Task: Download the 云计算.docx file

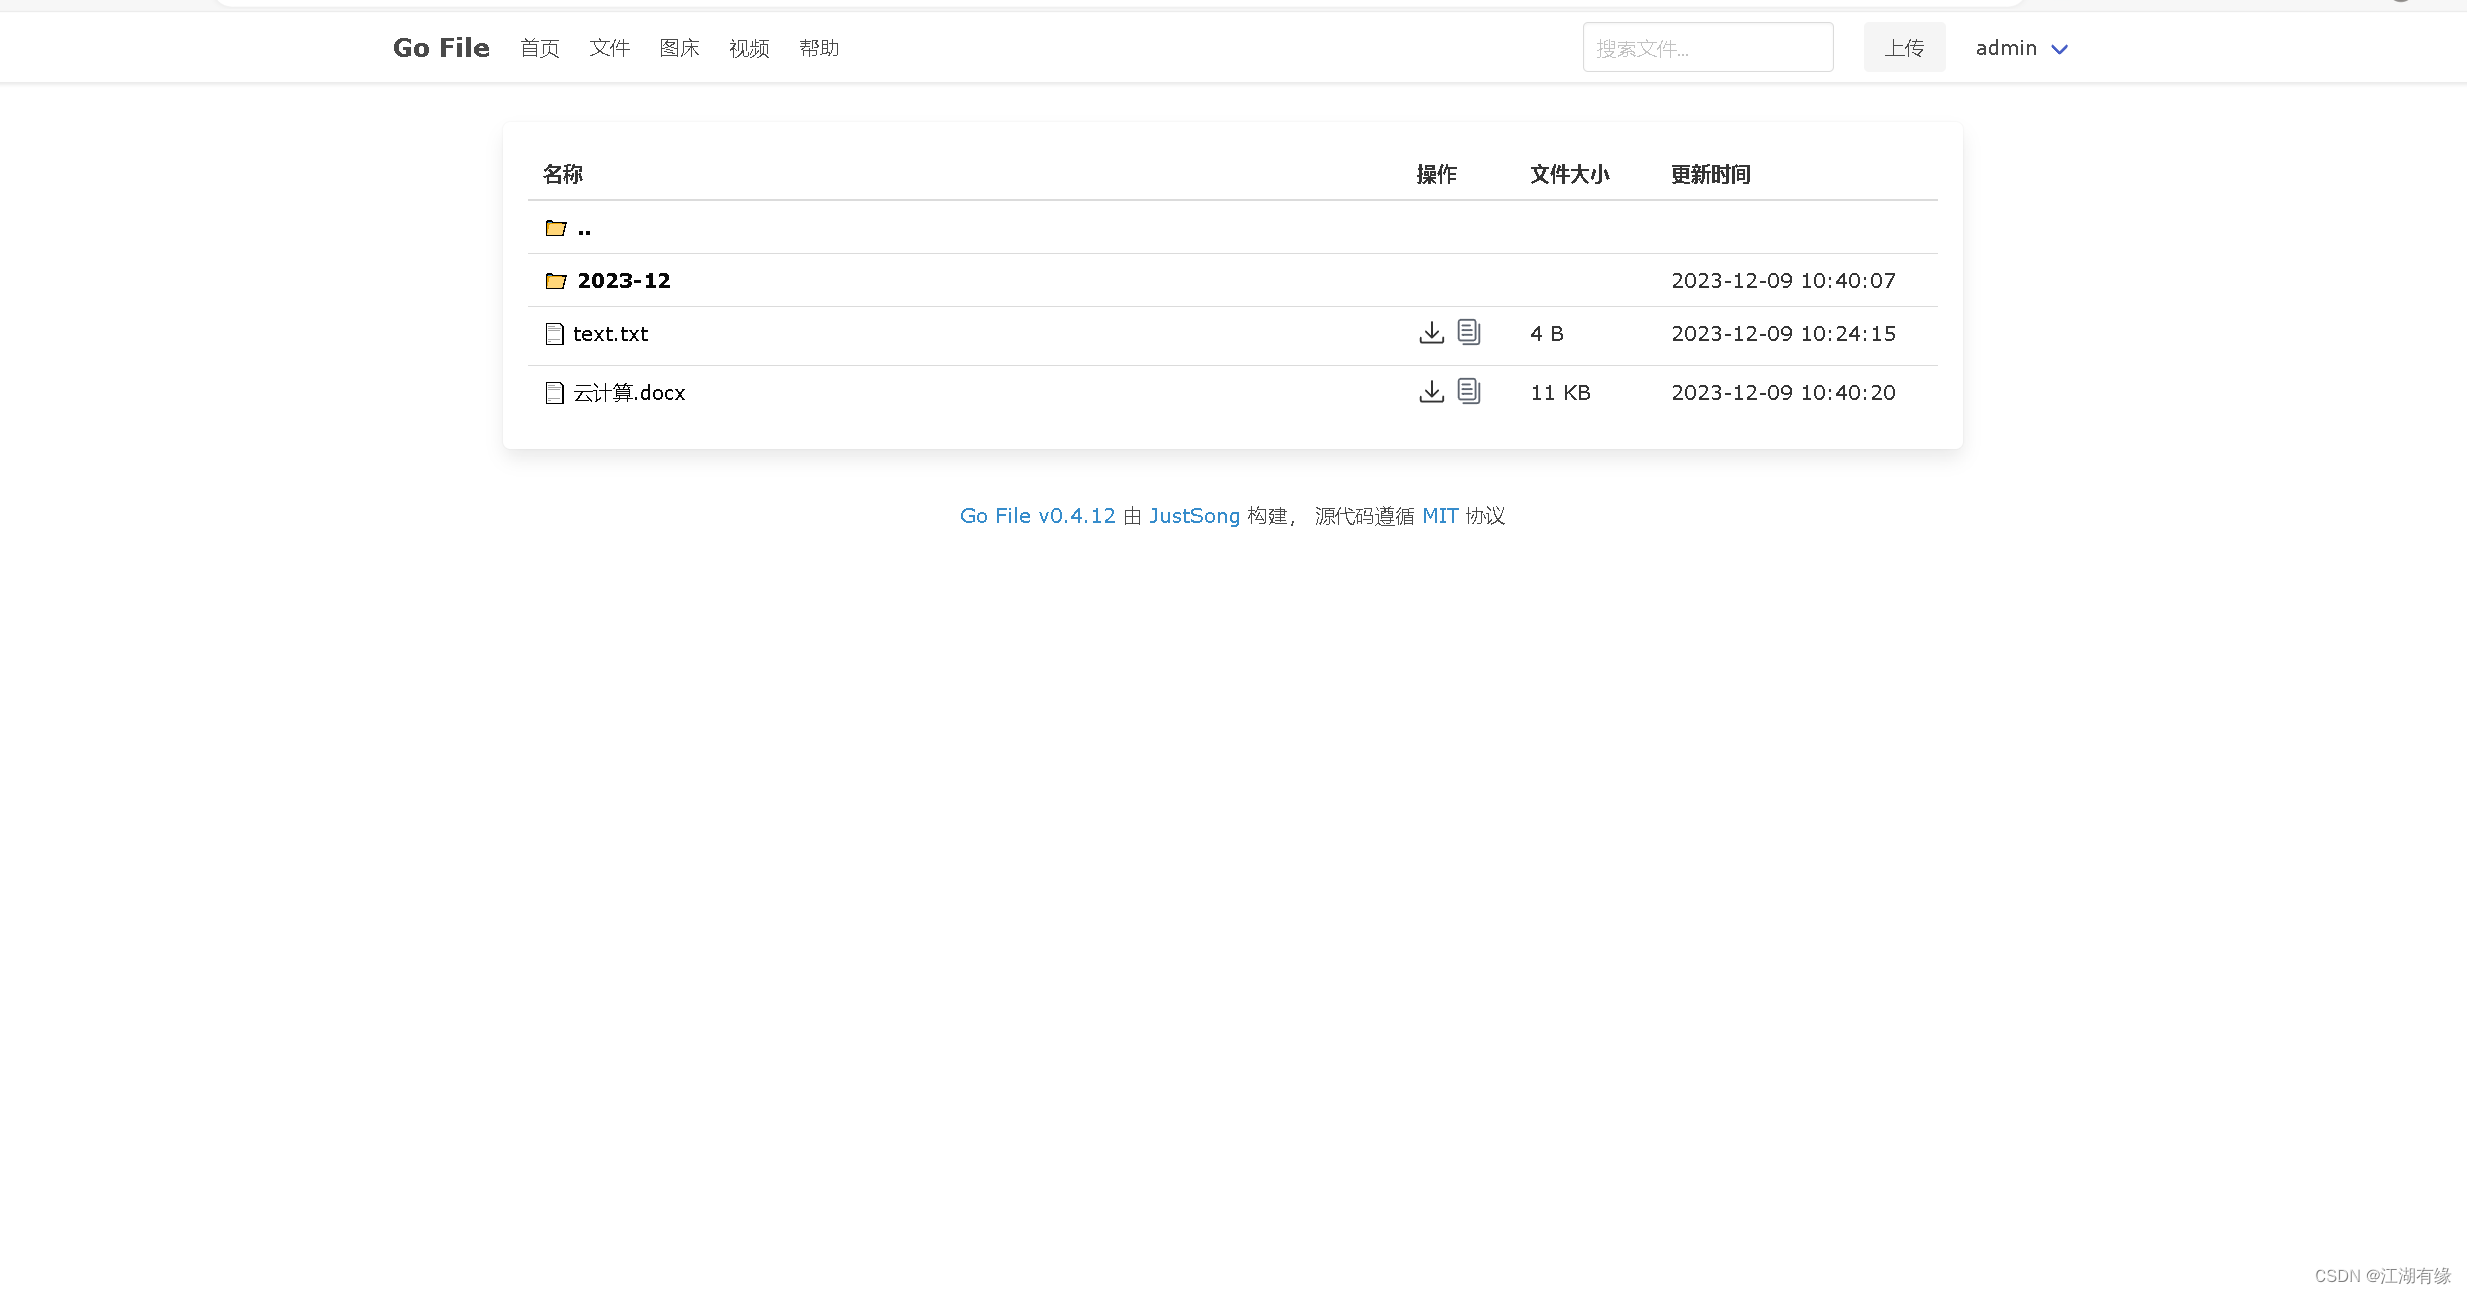Action: tap(1431, 392)
